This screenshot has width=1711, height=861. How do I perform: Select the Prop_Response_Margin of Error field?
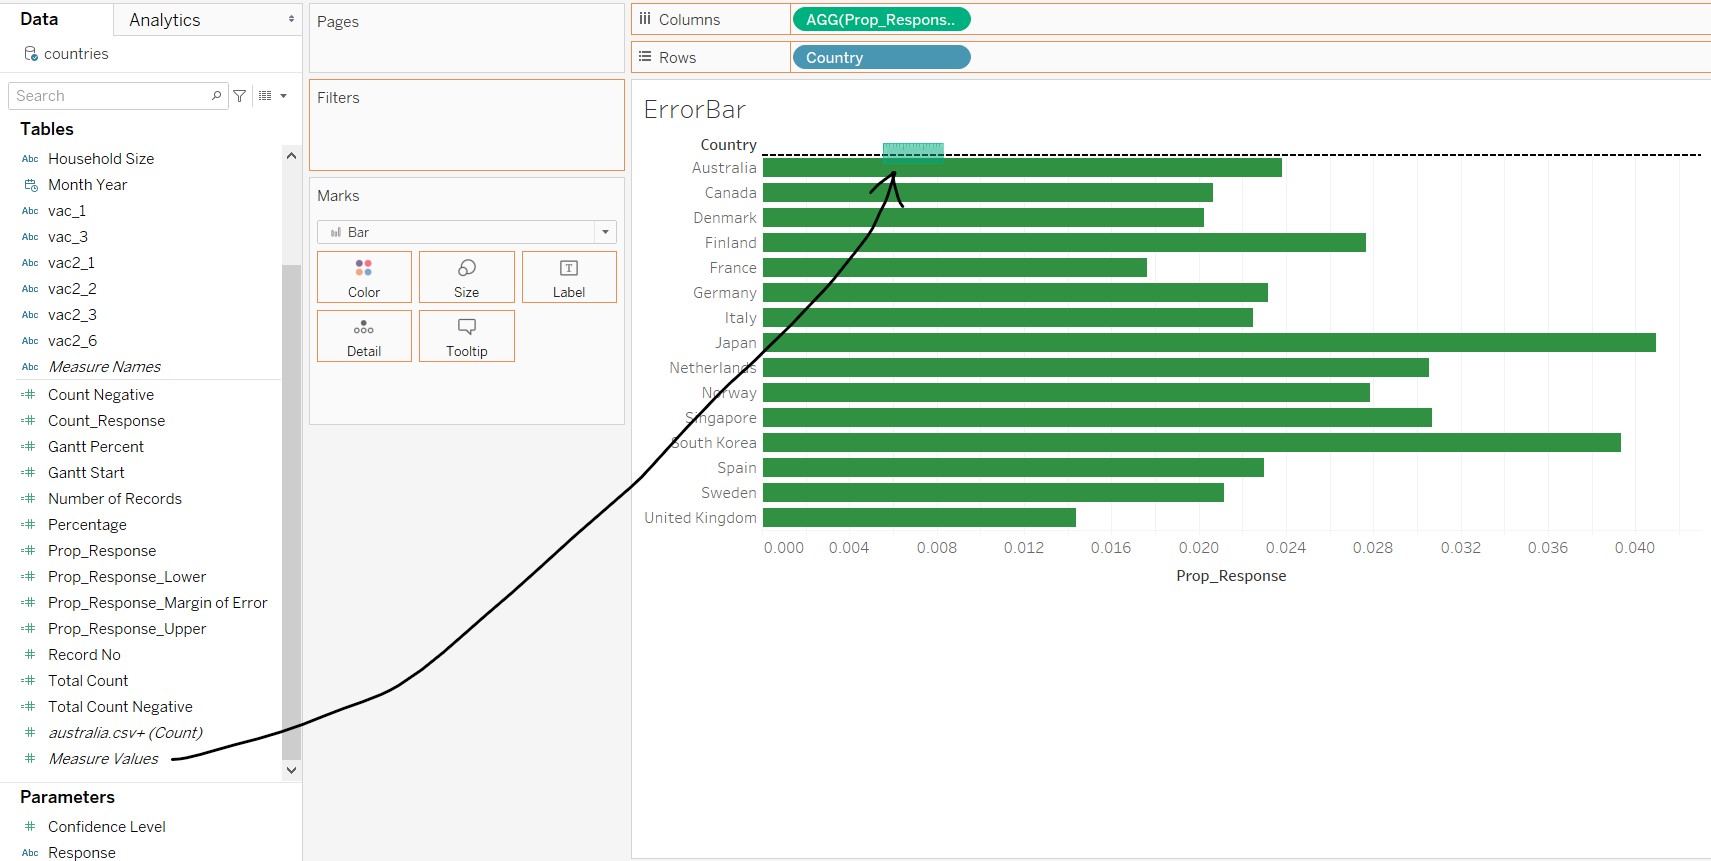point(157,603)
